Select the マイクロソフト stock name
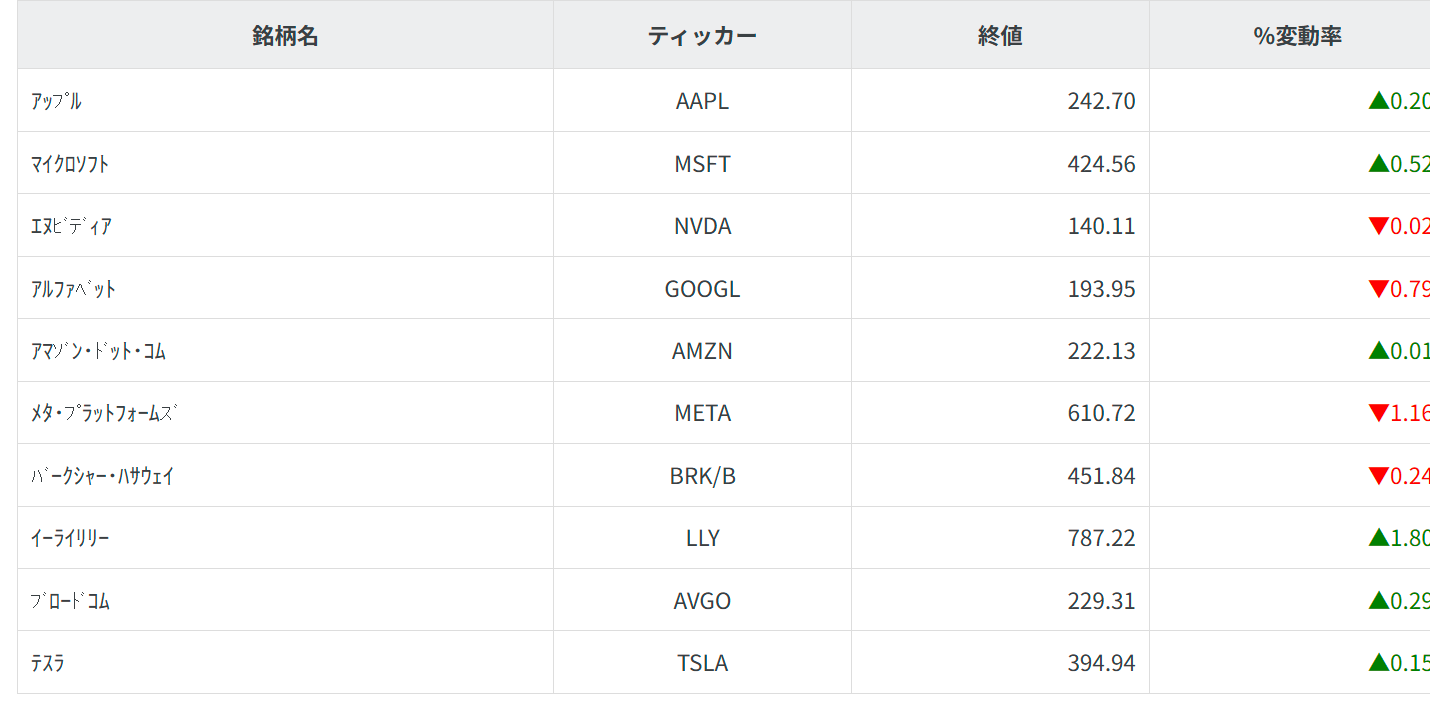 pos(70,164)
